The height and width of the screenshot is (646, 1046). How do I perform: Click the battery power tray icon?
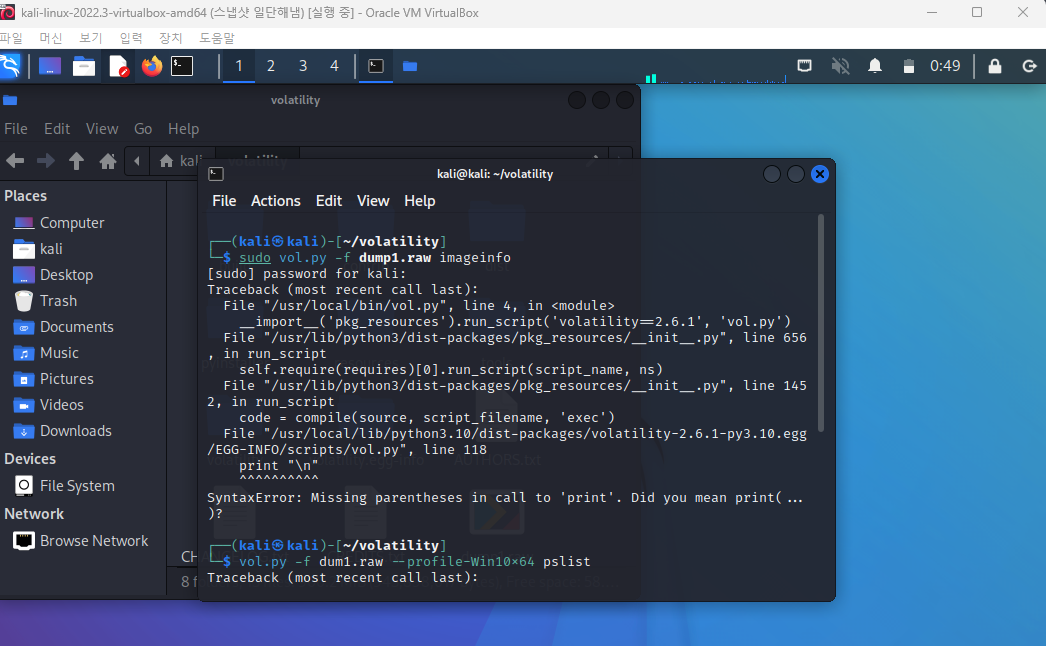coord(909,66)
